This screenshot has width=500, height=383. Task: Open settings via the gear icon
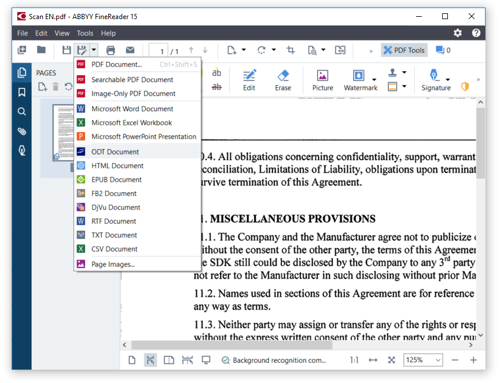pyautogui.click(x=458, y=33)
